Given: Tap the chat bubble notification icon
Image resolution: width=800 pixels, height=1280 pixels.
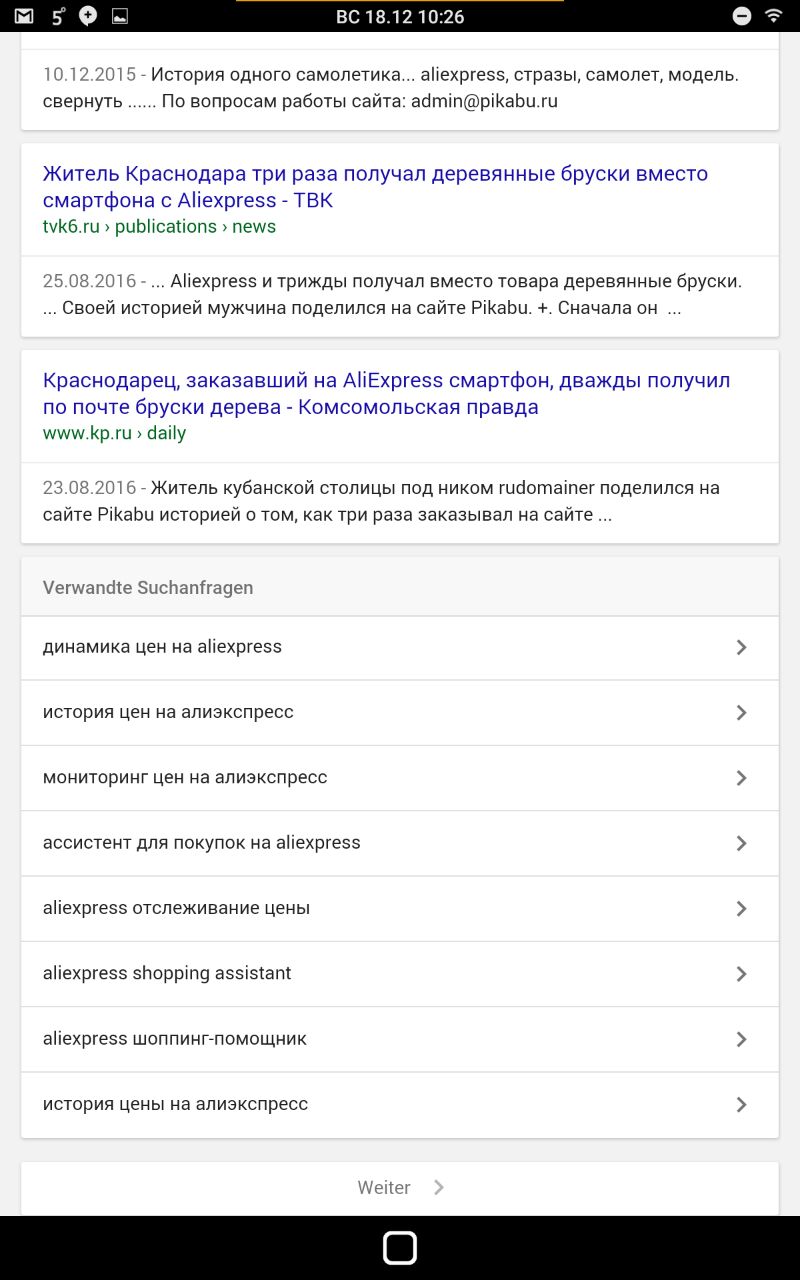Looking at the screenshot, I should coord(88,16).
